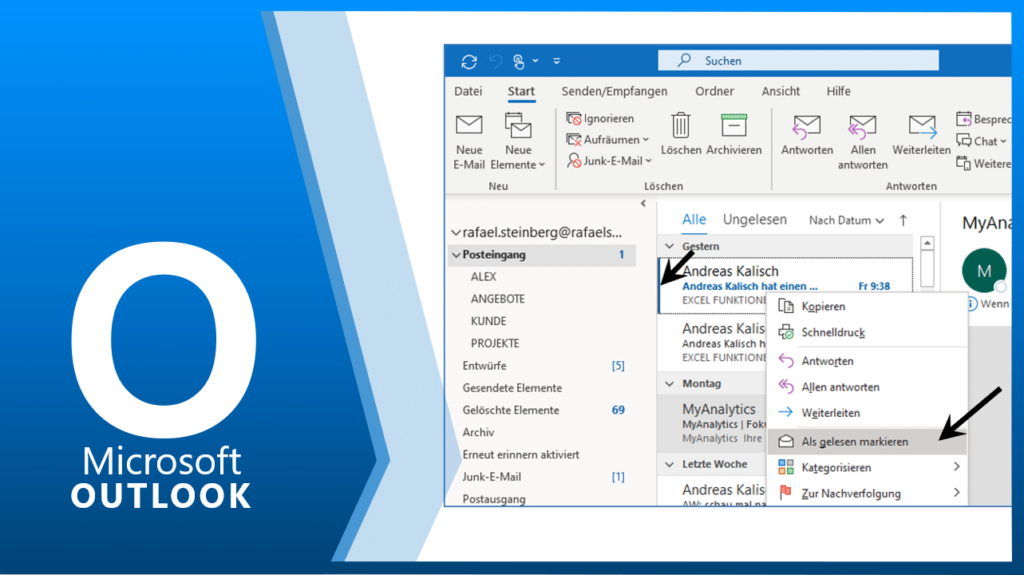This screenshot has width=1024, height=575.
Task: Click the Weiterleiten ribbon icon
Action: point(921,127)
